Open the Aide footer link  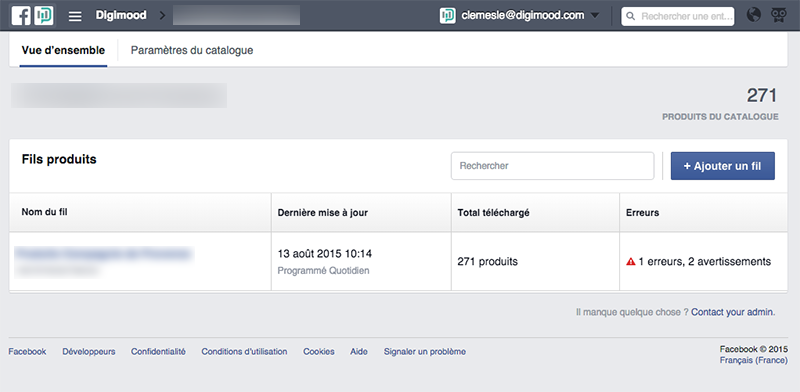(x=359, y=352)
